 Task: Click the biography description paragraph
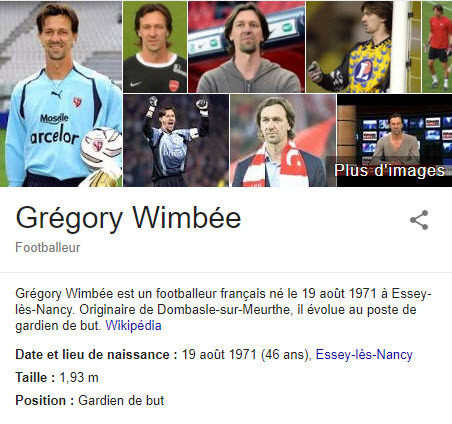223,310
